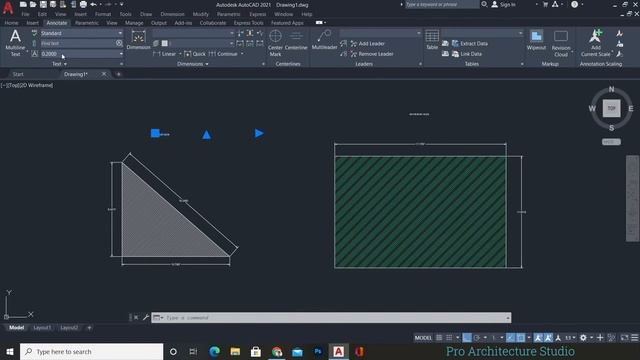Screen dimensions: 640x360
Task: Choose the Centerline tool
Action: tap(296, 40)
